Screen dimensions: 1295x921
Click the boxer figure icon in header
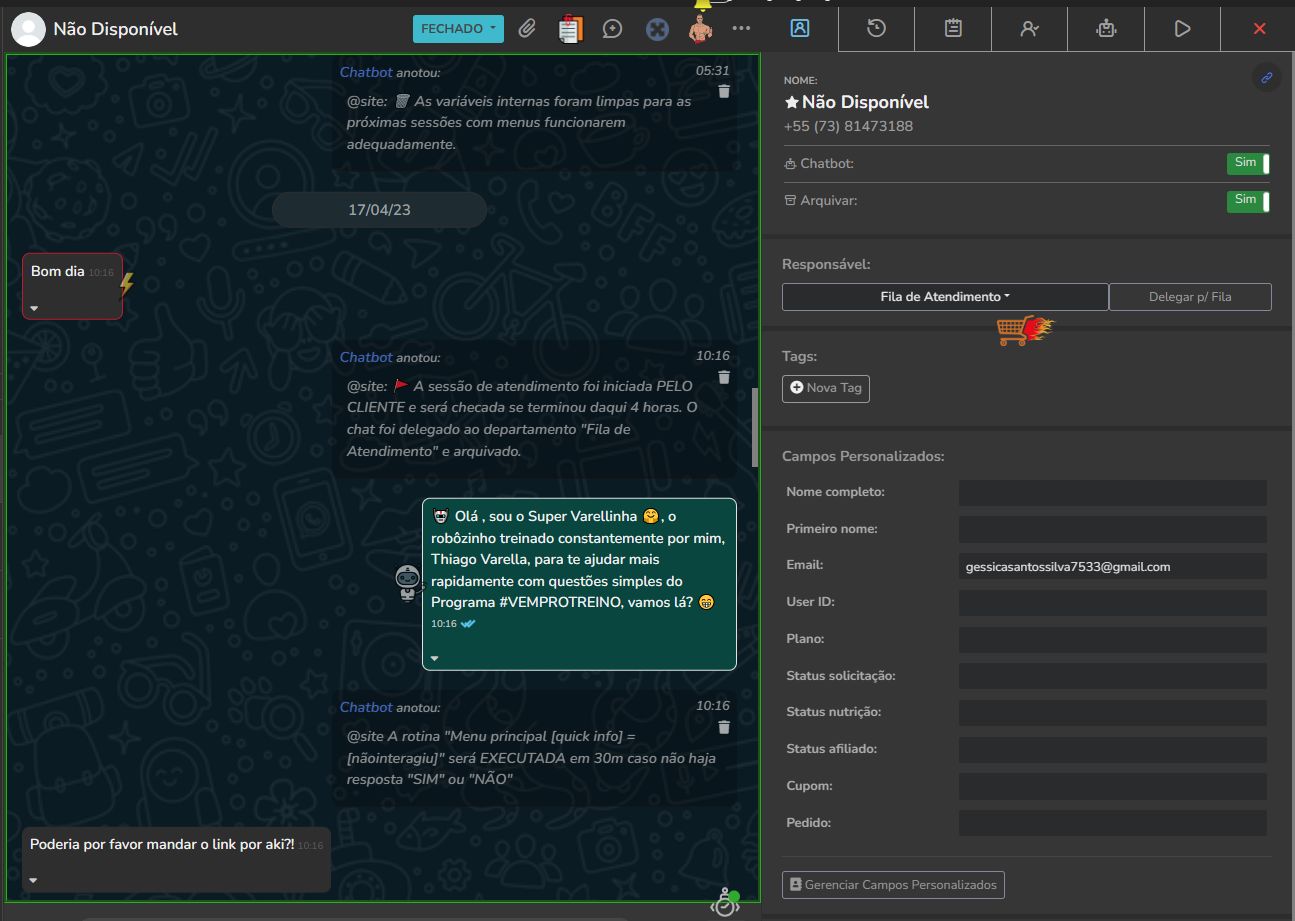(700, 29)
